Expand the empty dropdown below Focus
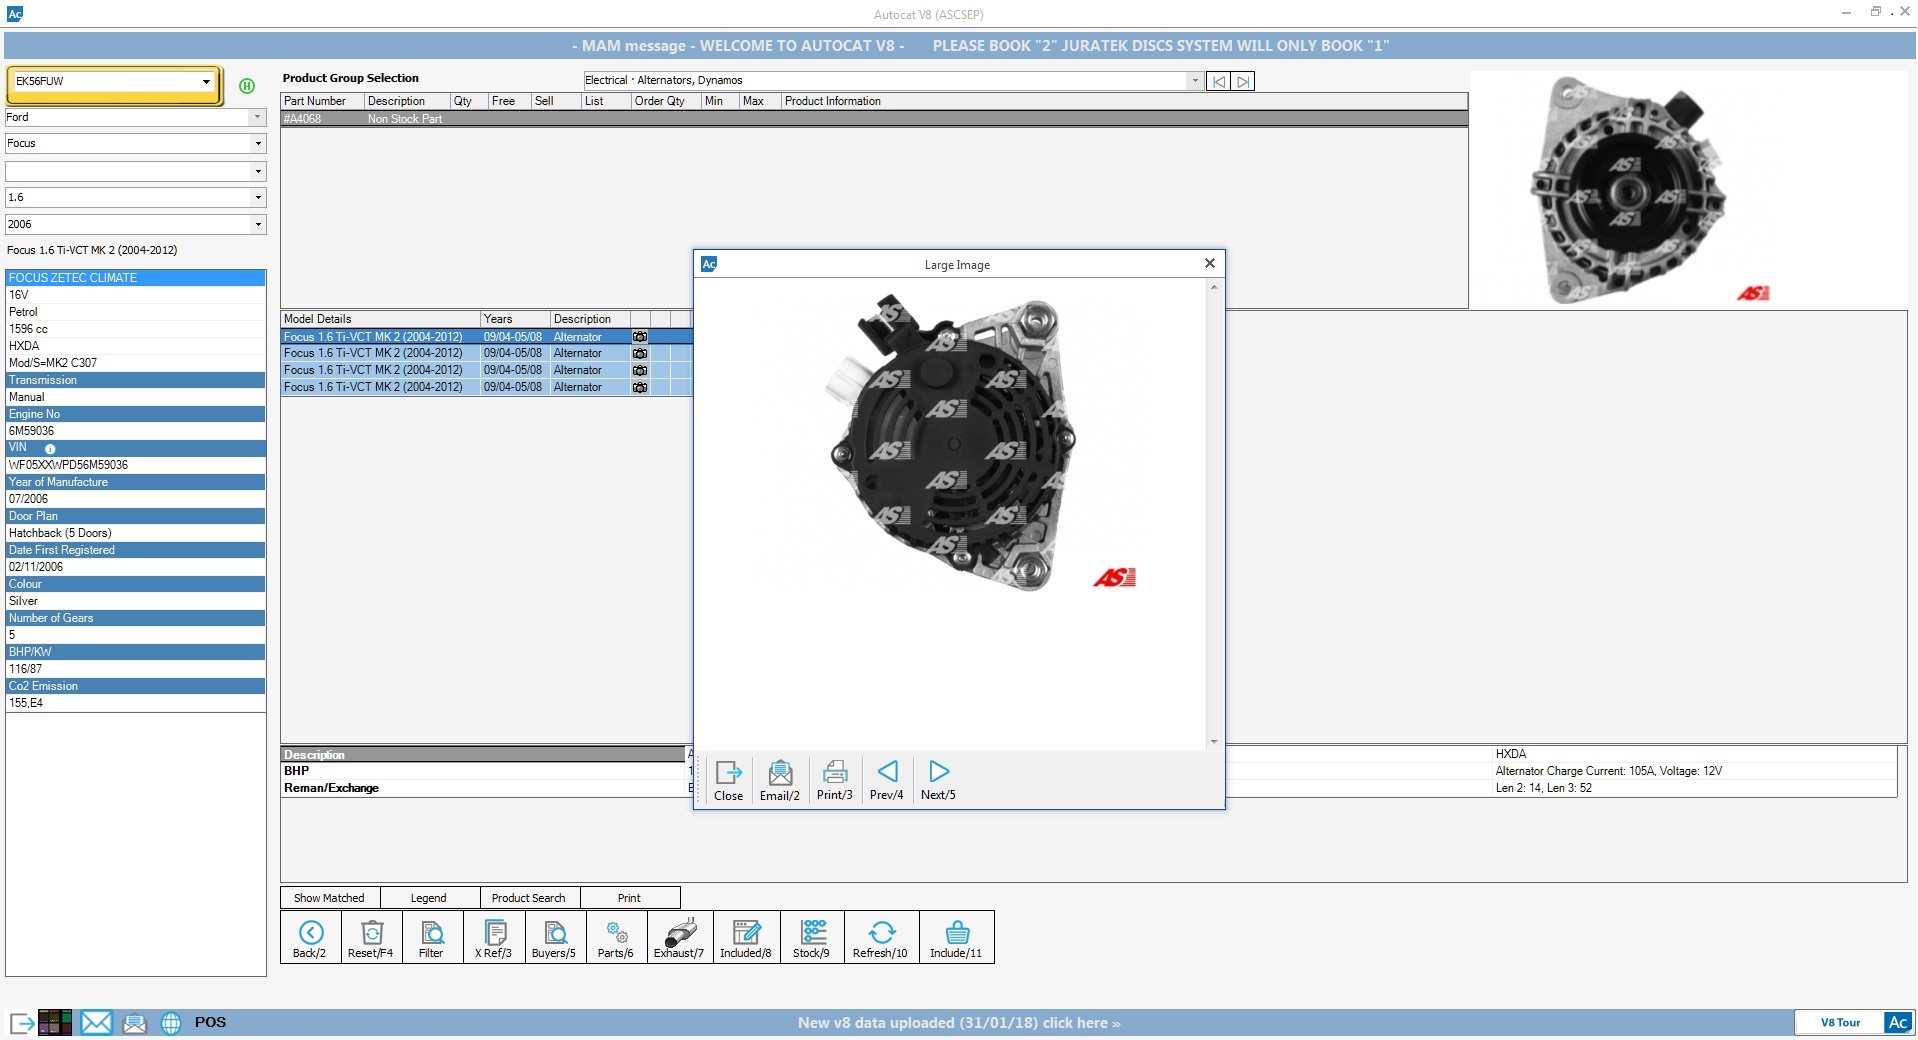Image resolution: width=1918 pixels, height=1040 pixels. [257, 171]
